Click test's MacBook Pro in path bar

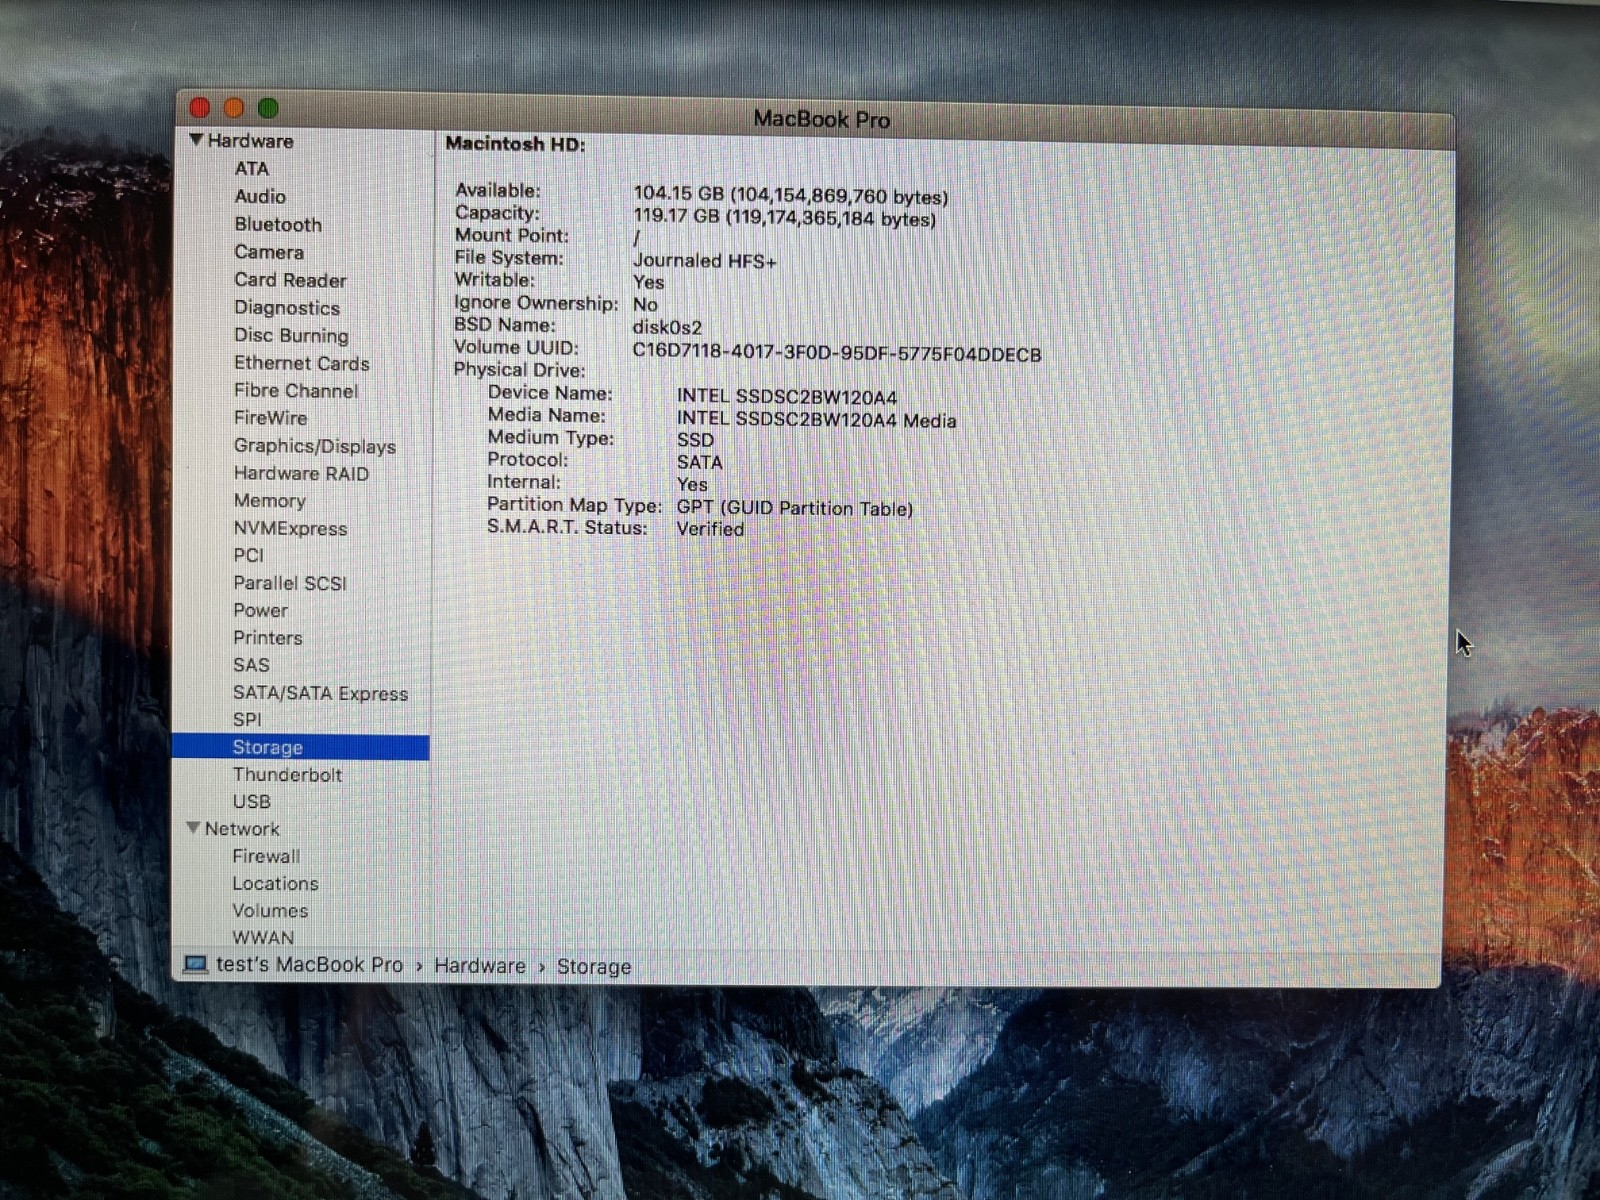pos(309,965)
